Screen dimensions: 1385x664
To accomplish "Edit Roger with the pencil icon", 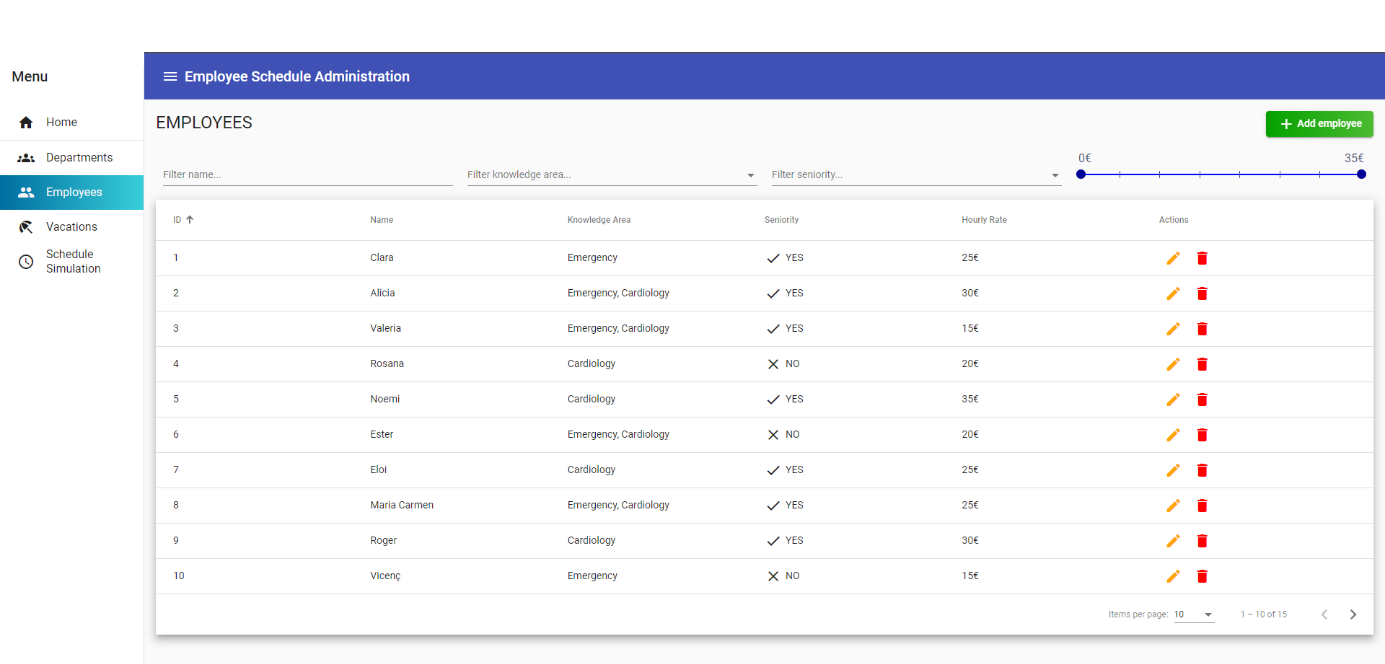I will pyautogui.click(x=1173, y=541).
